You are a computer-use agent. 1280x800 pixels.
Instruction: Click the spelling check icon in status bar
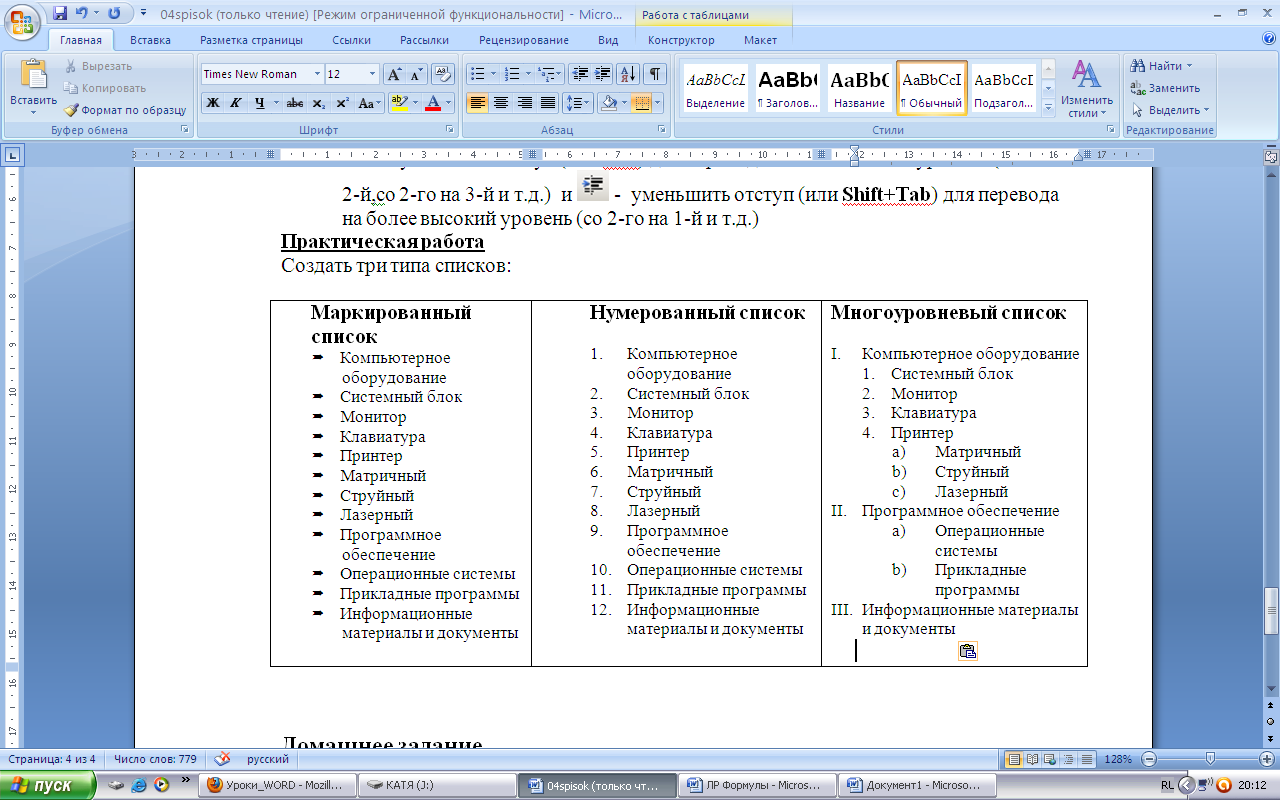tap(222, 759)
